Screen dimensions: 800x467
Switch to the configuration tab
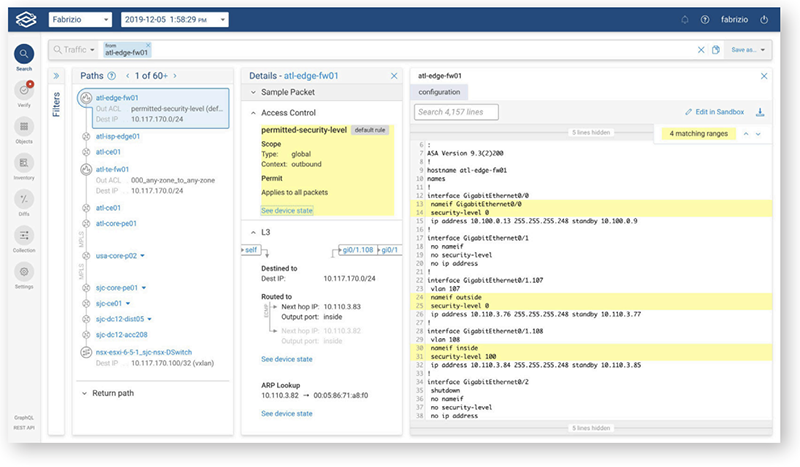pos(439,92)
